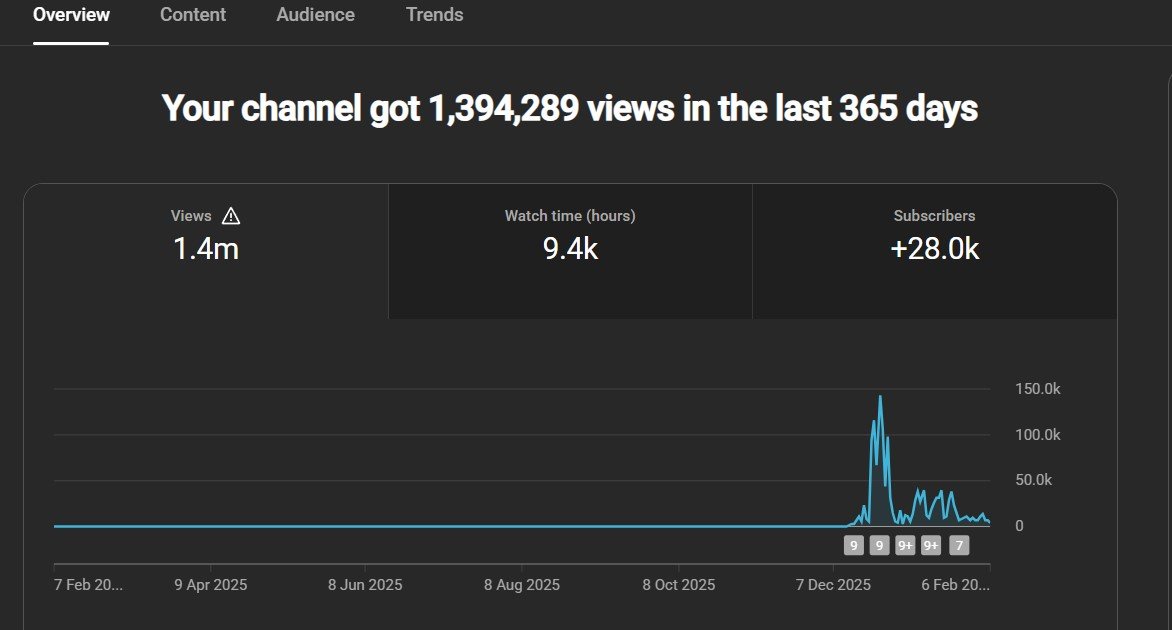Click the highest peak of the views line

coord(880,397)
